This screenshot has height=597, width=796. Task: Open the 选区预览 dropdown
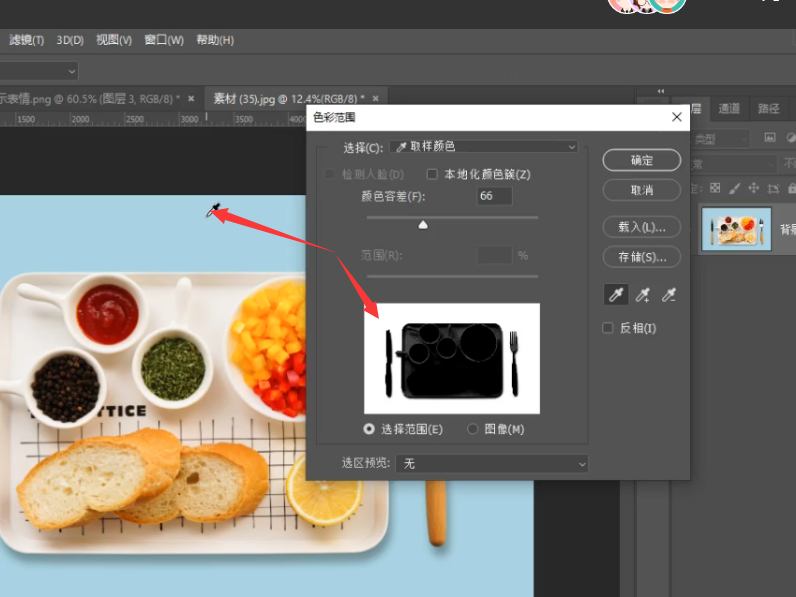click(492, 463)
